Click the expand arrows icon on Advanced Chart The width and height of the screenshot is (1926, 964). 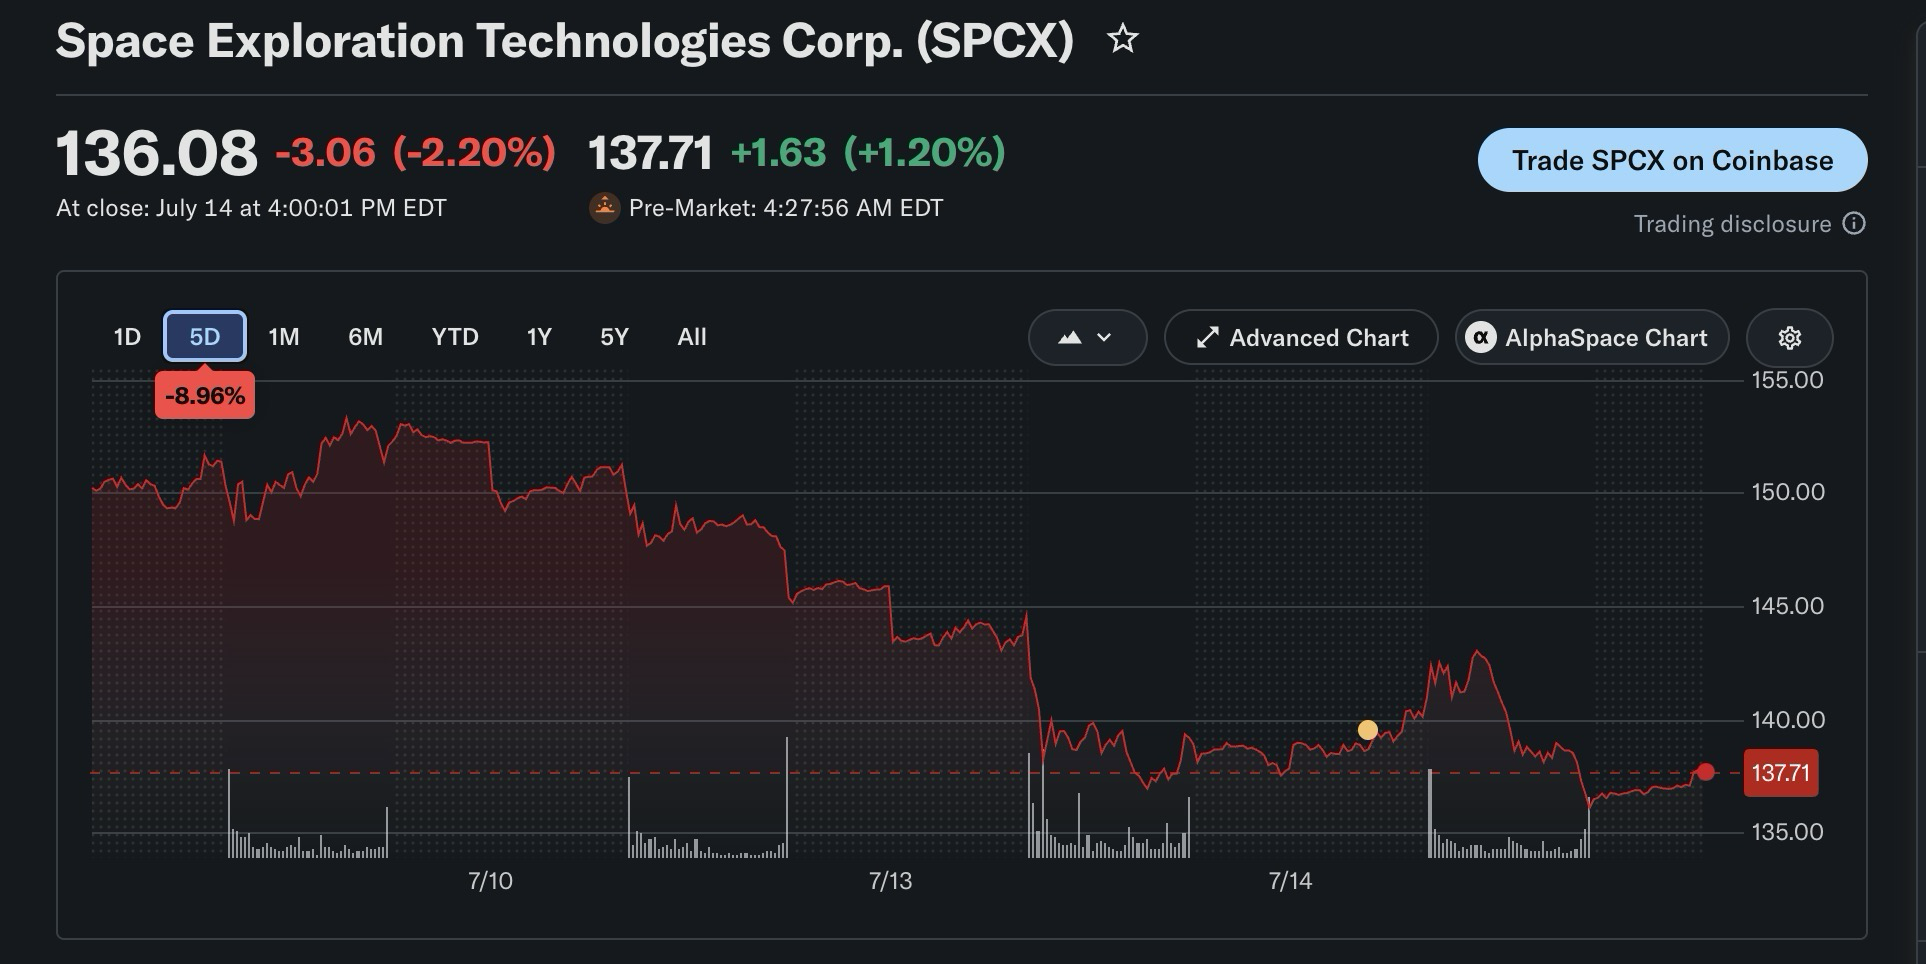[1207, 338]
